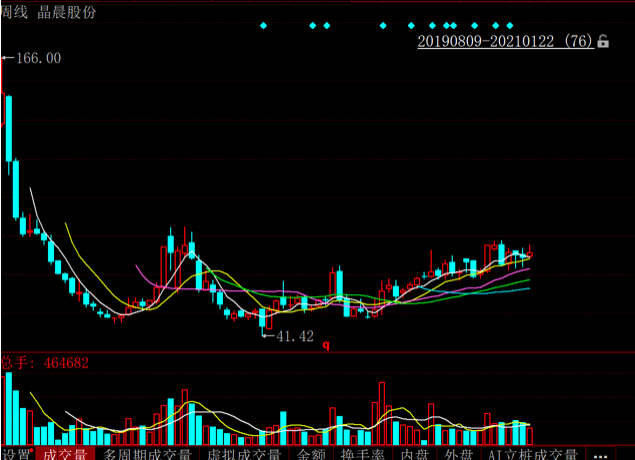Click the leftmost cyan diamond event marker

[263, 26]
